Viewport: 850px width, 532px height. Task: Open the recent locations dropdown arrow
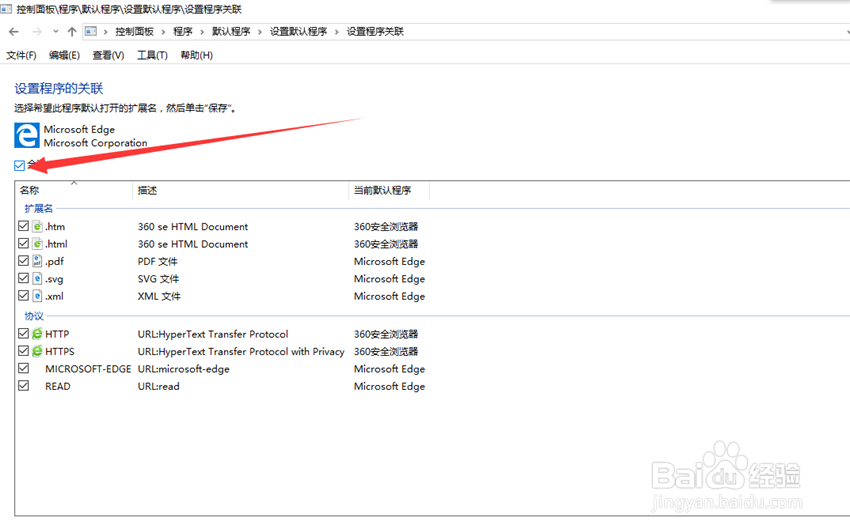(x=55, y=31)
